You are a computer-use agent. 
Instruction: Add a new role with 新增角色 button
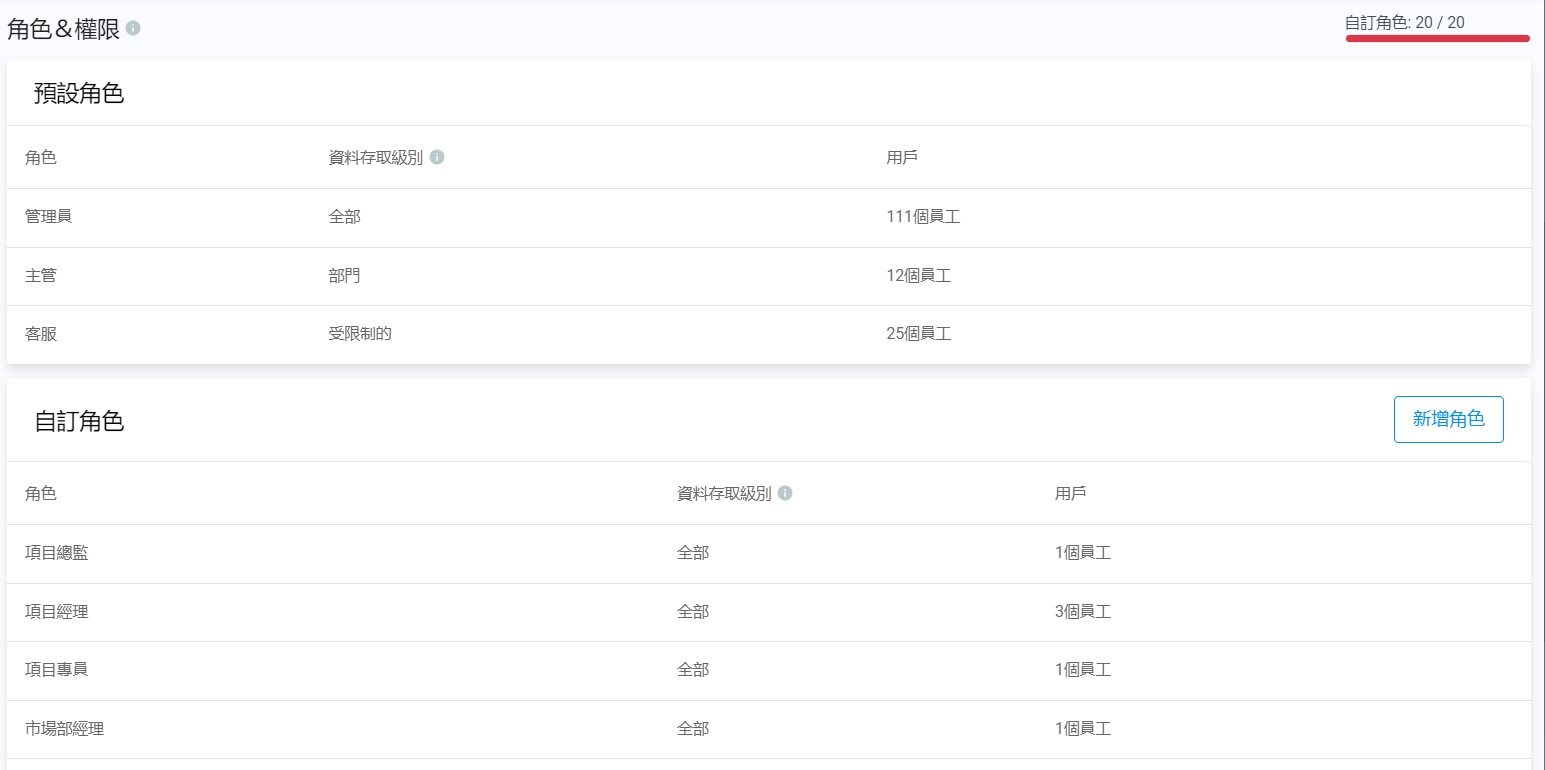[1448, 419]
